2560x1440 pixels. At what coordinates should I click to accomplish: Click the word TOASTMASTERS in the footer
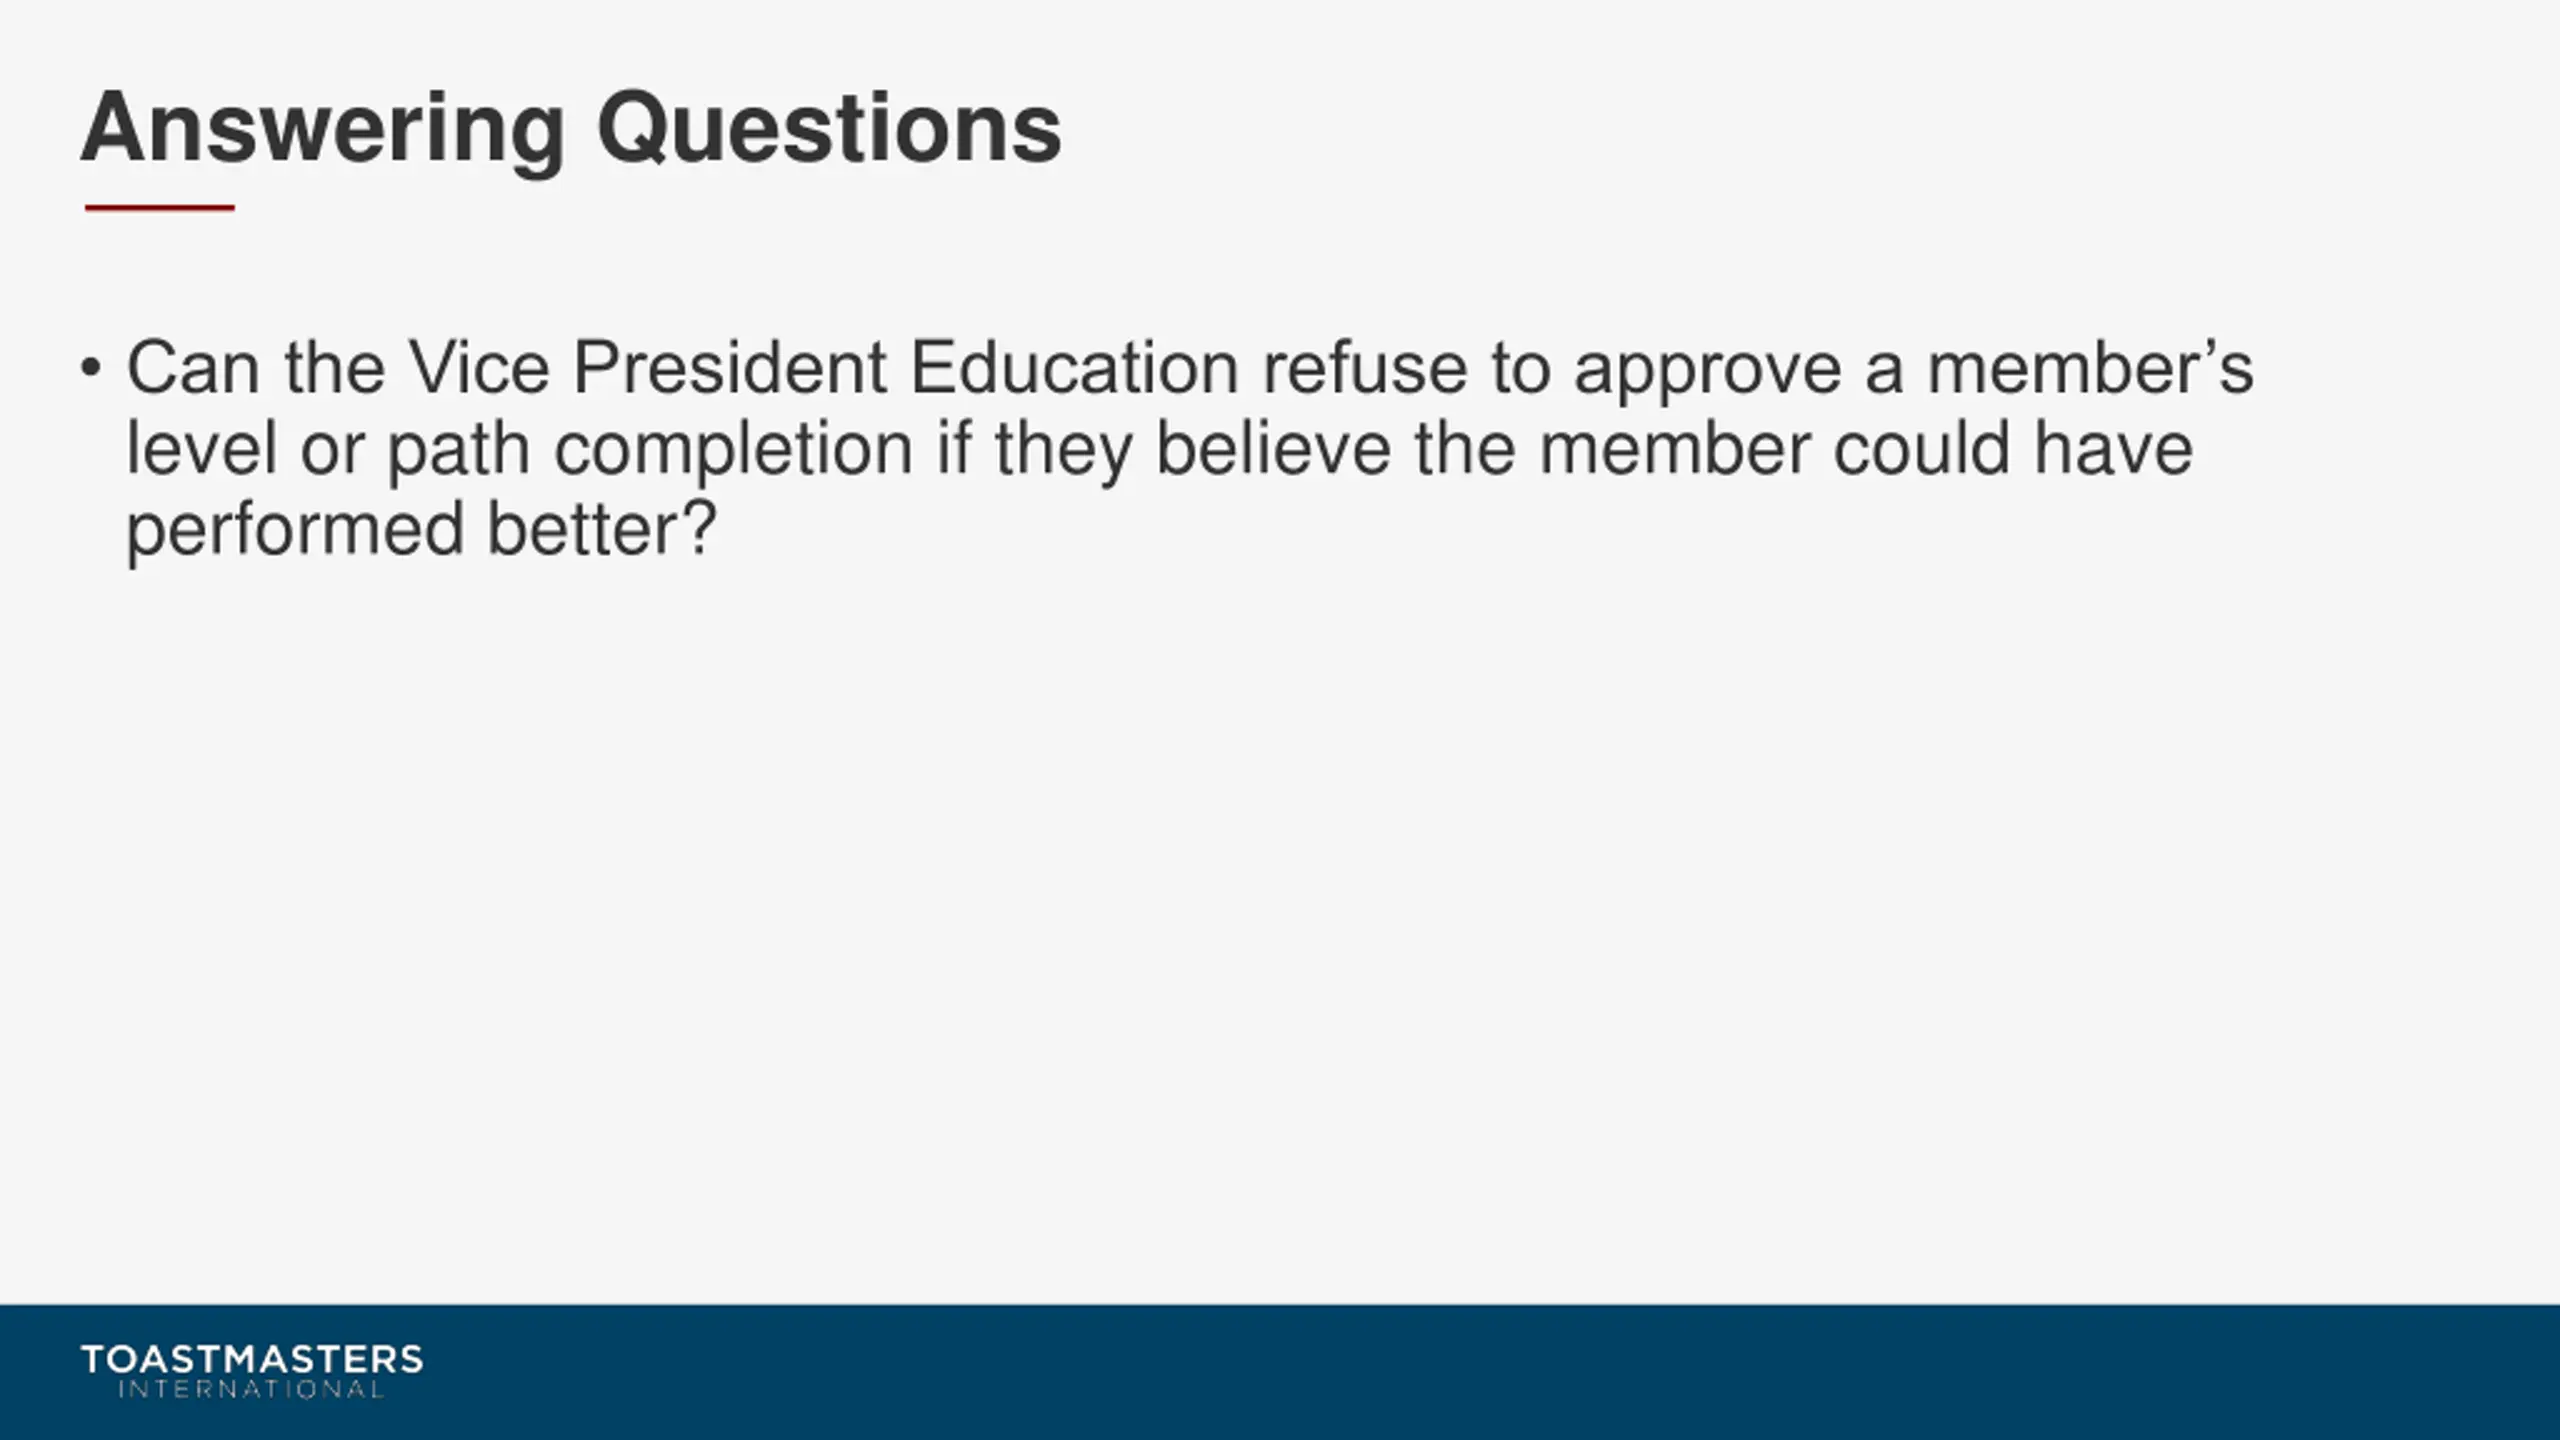(x=252, y=1359)
